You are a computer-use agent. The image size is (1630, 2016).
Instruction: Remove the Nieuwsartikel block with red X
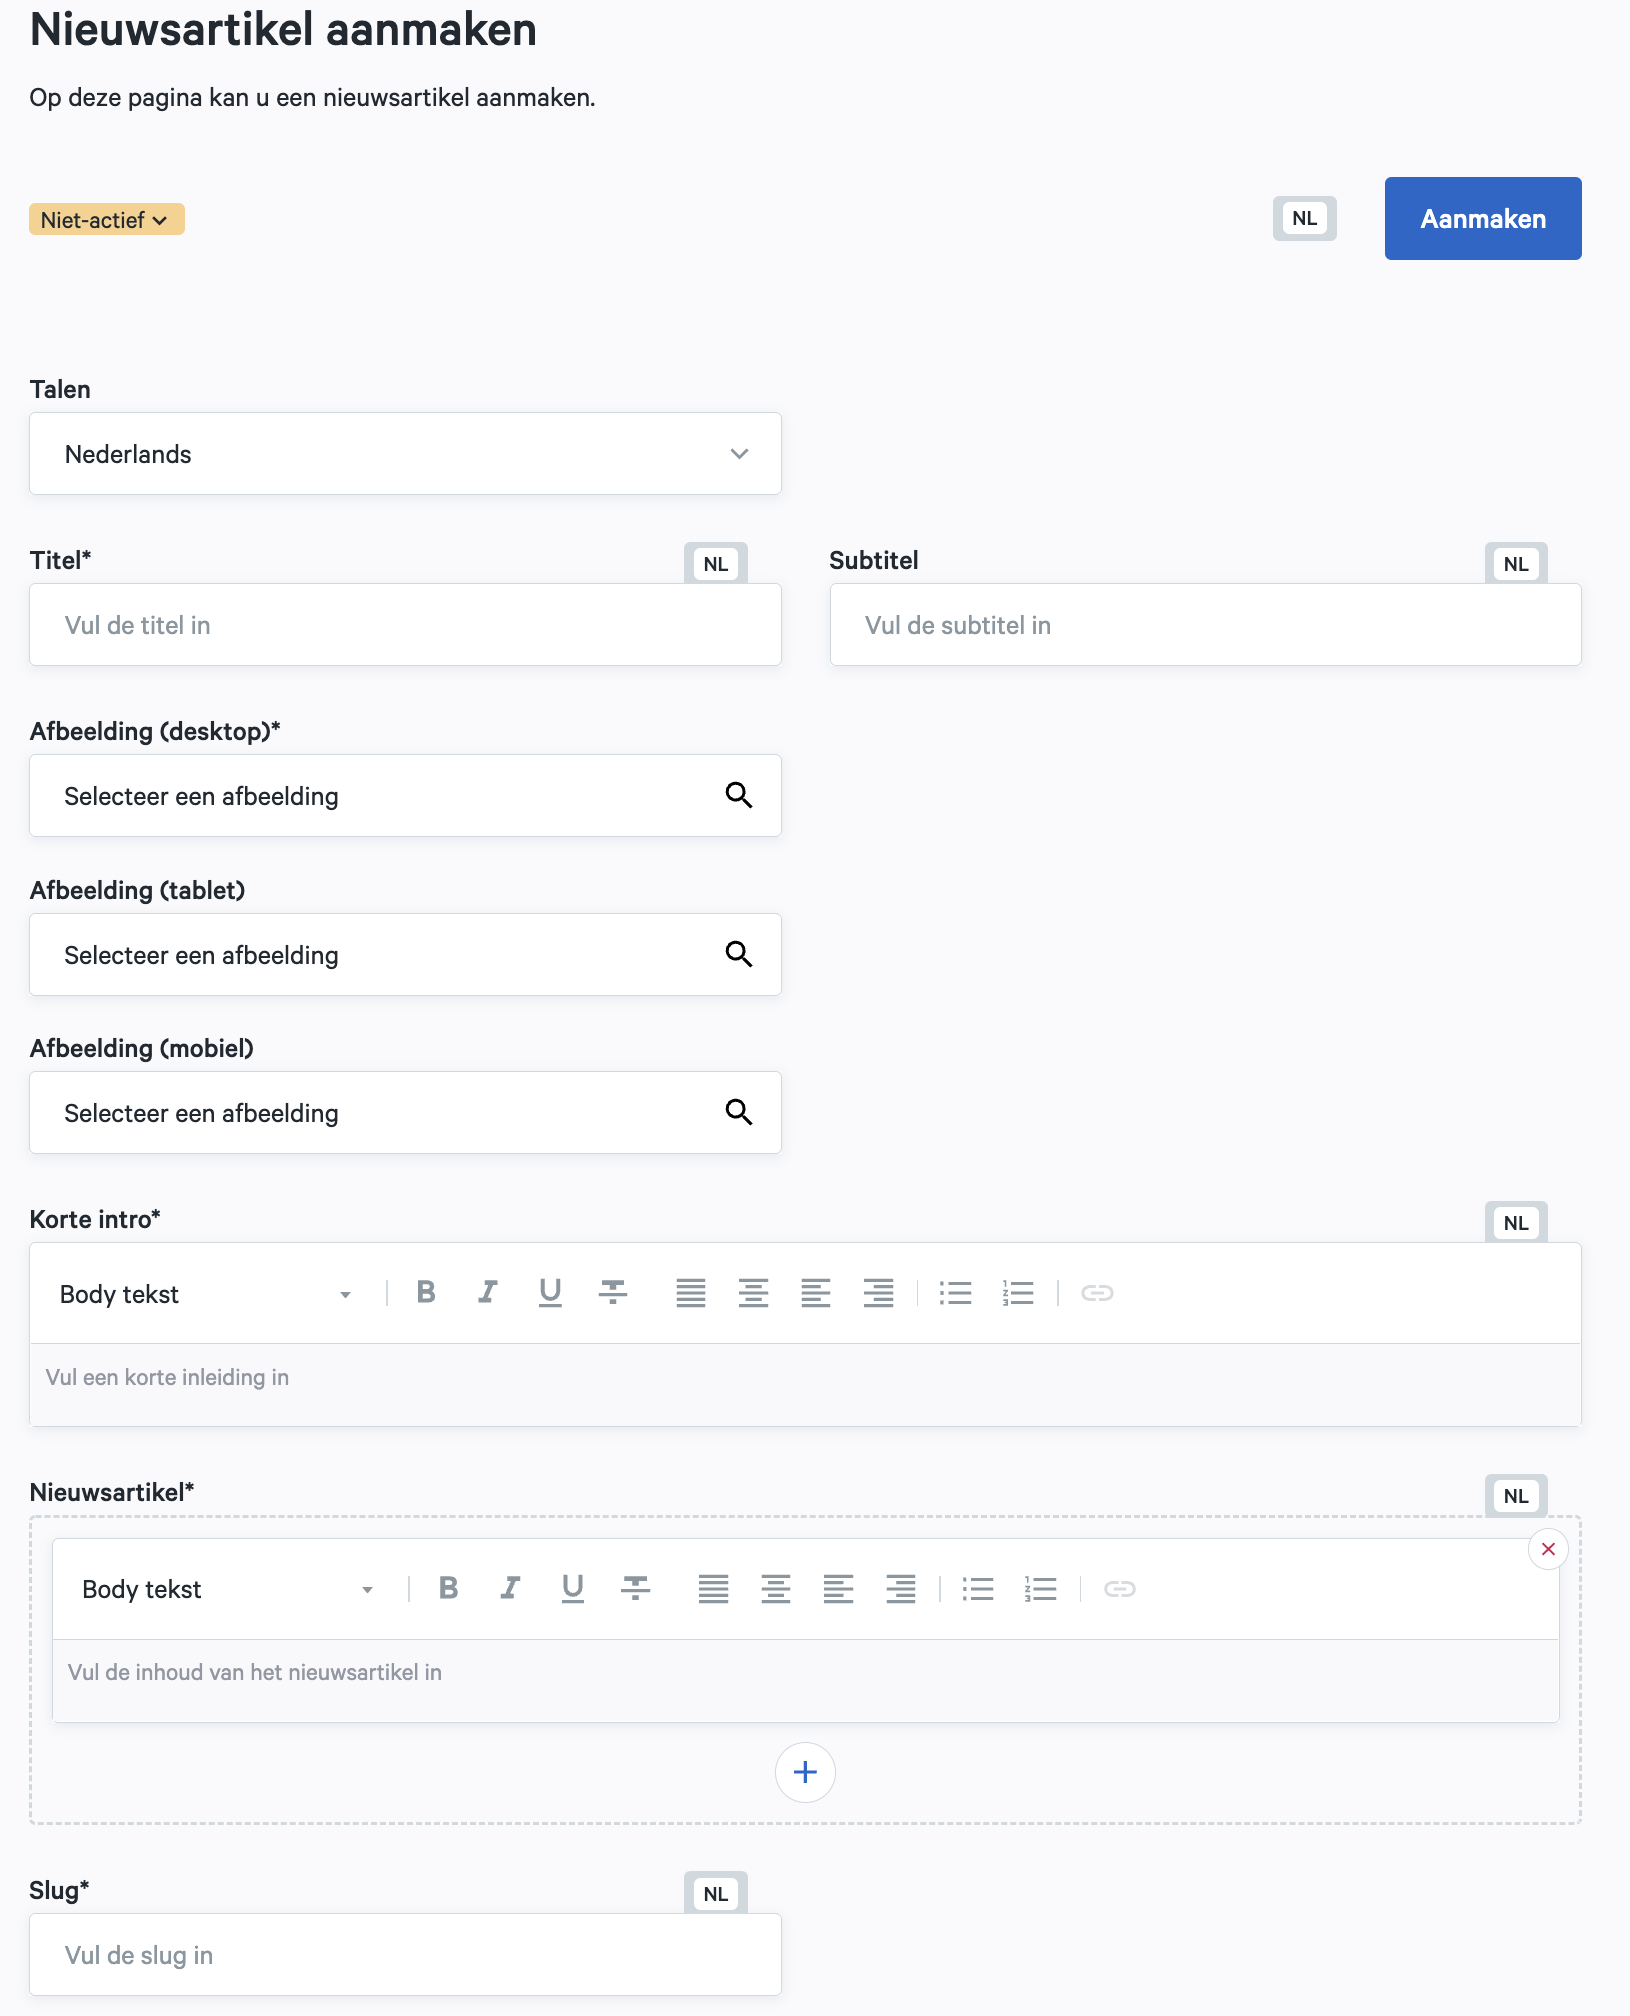point(1548,1549)
